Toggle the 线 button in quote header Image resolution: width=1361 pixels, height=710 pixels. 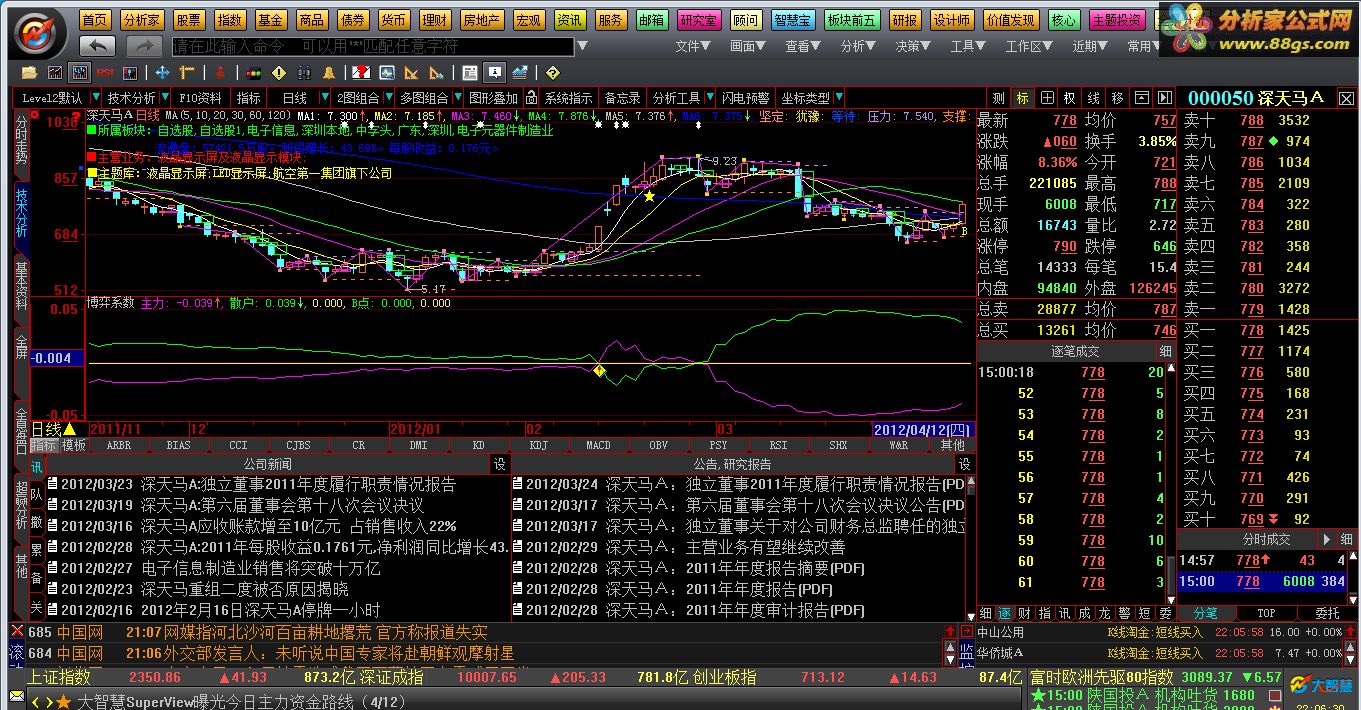[1094, 98]
